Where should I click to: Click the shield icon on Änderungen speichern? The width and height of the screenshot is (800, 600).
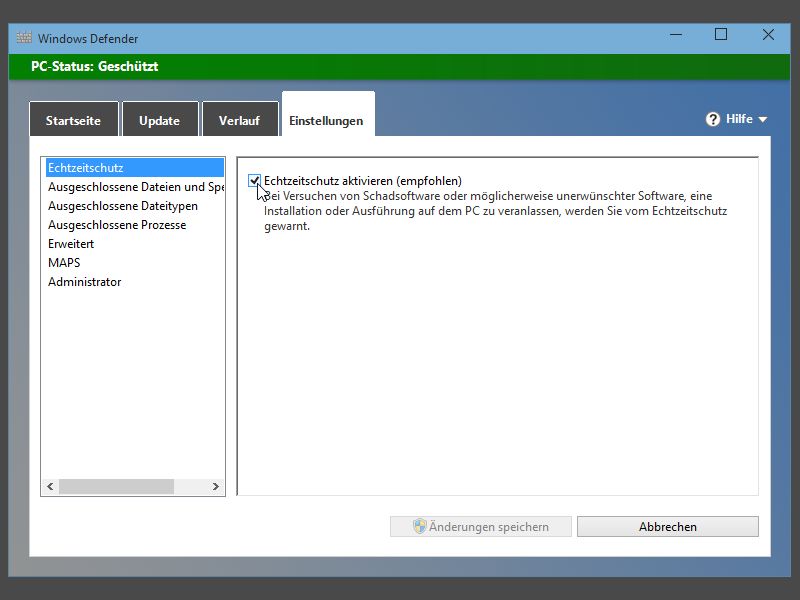tap(419, 526)
